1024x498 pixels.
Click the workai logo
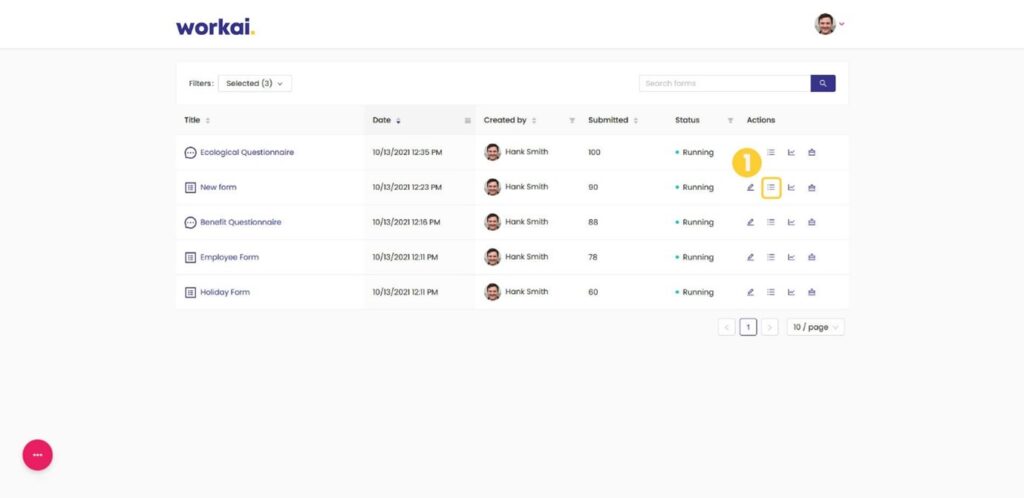216,27
